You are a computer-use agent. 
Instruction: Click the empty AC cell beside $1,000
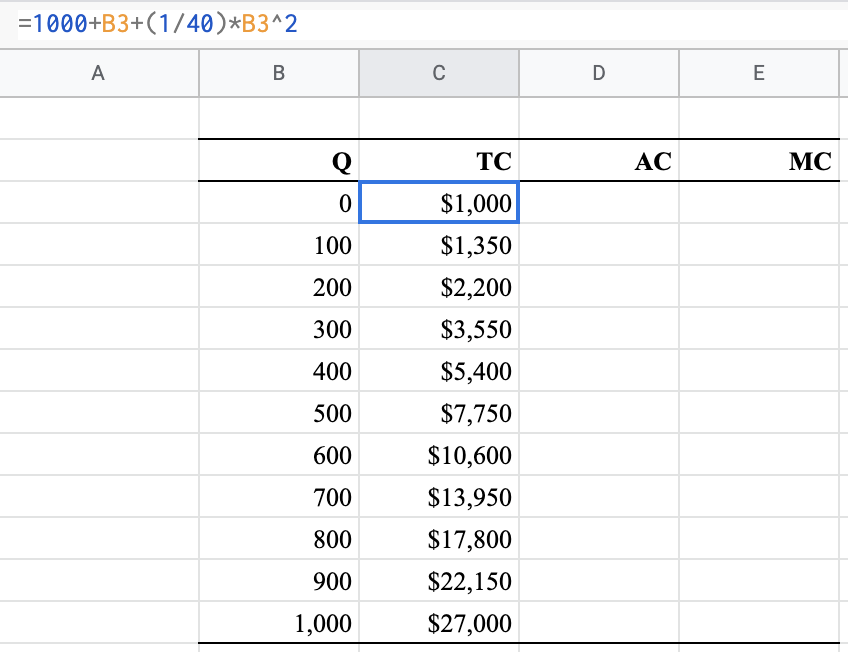click(x=598, y=203)
